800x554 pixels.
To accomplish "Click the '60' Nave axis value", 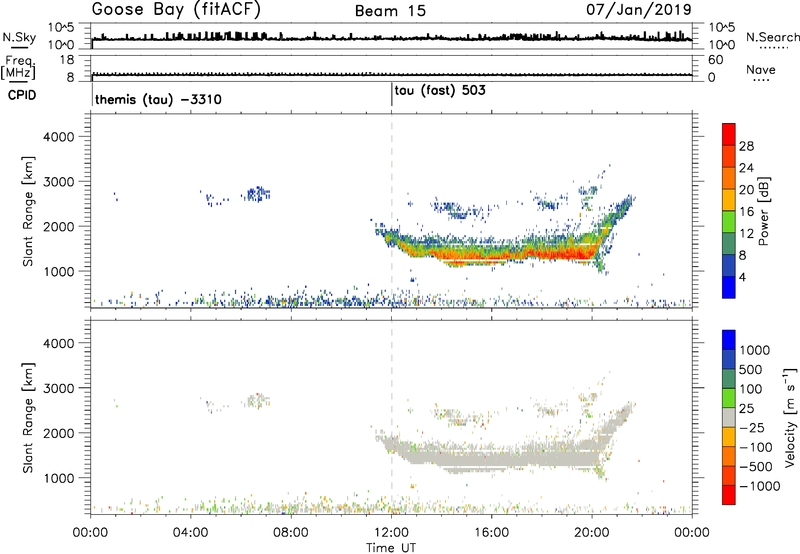I will click(x=715, y=60).
